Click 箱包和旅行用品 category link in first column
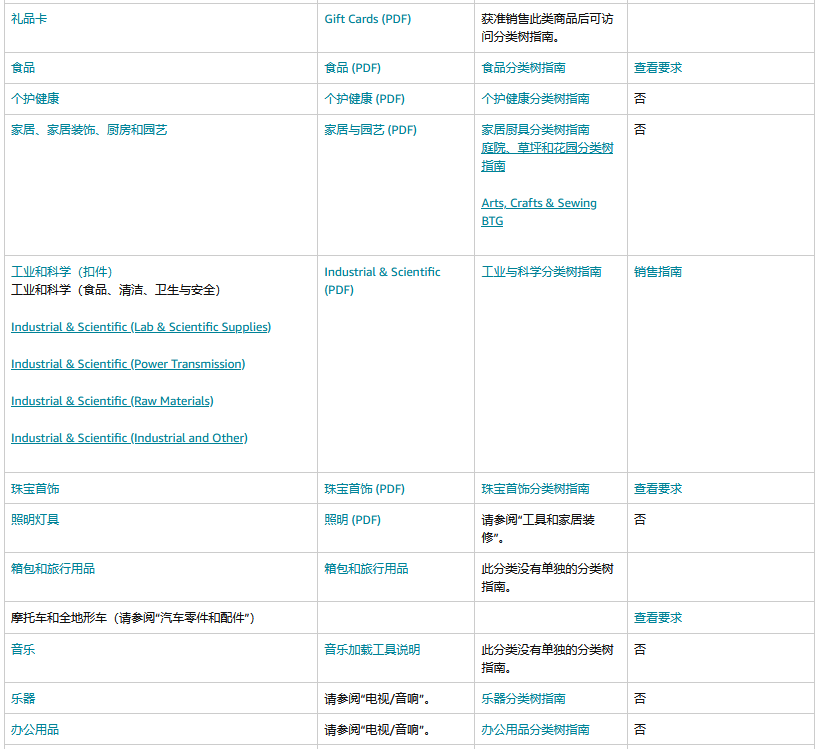The image size is (819, 749). coord(53,569)
